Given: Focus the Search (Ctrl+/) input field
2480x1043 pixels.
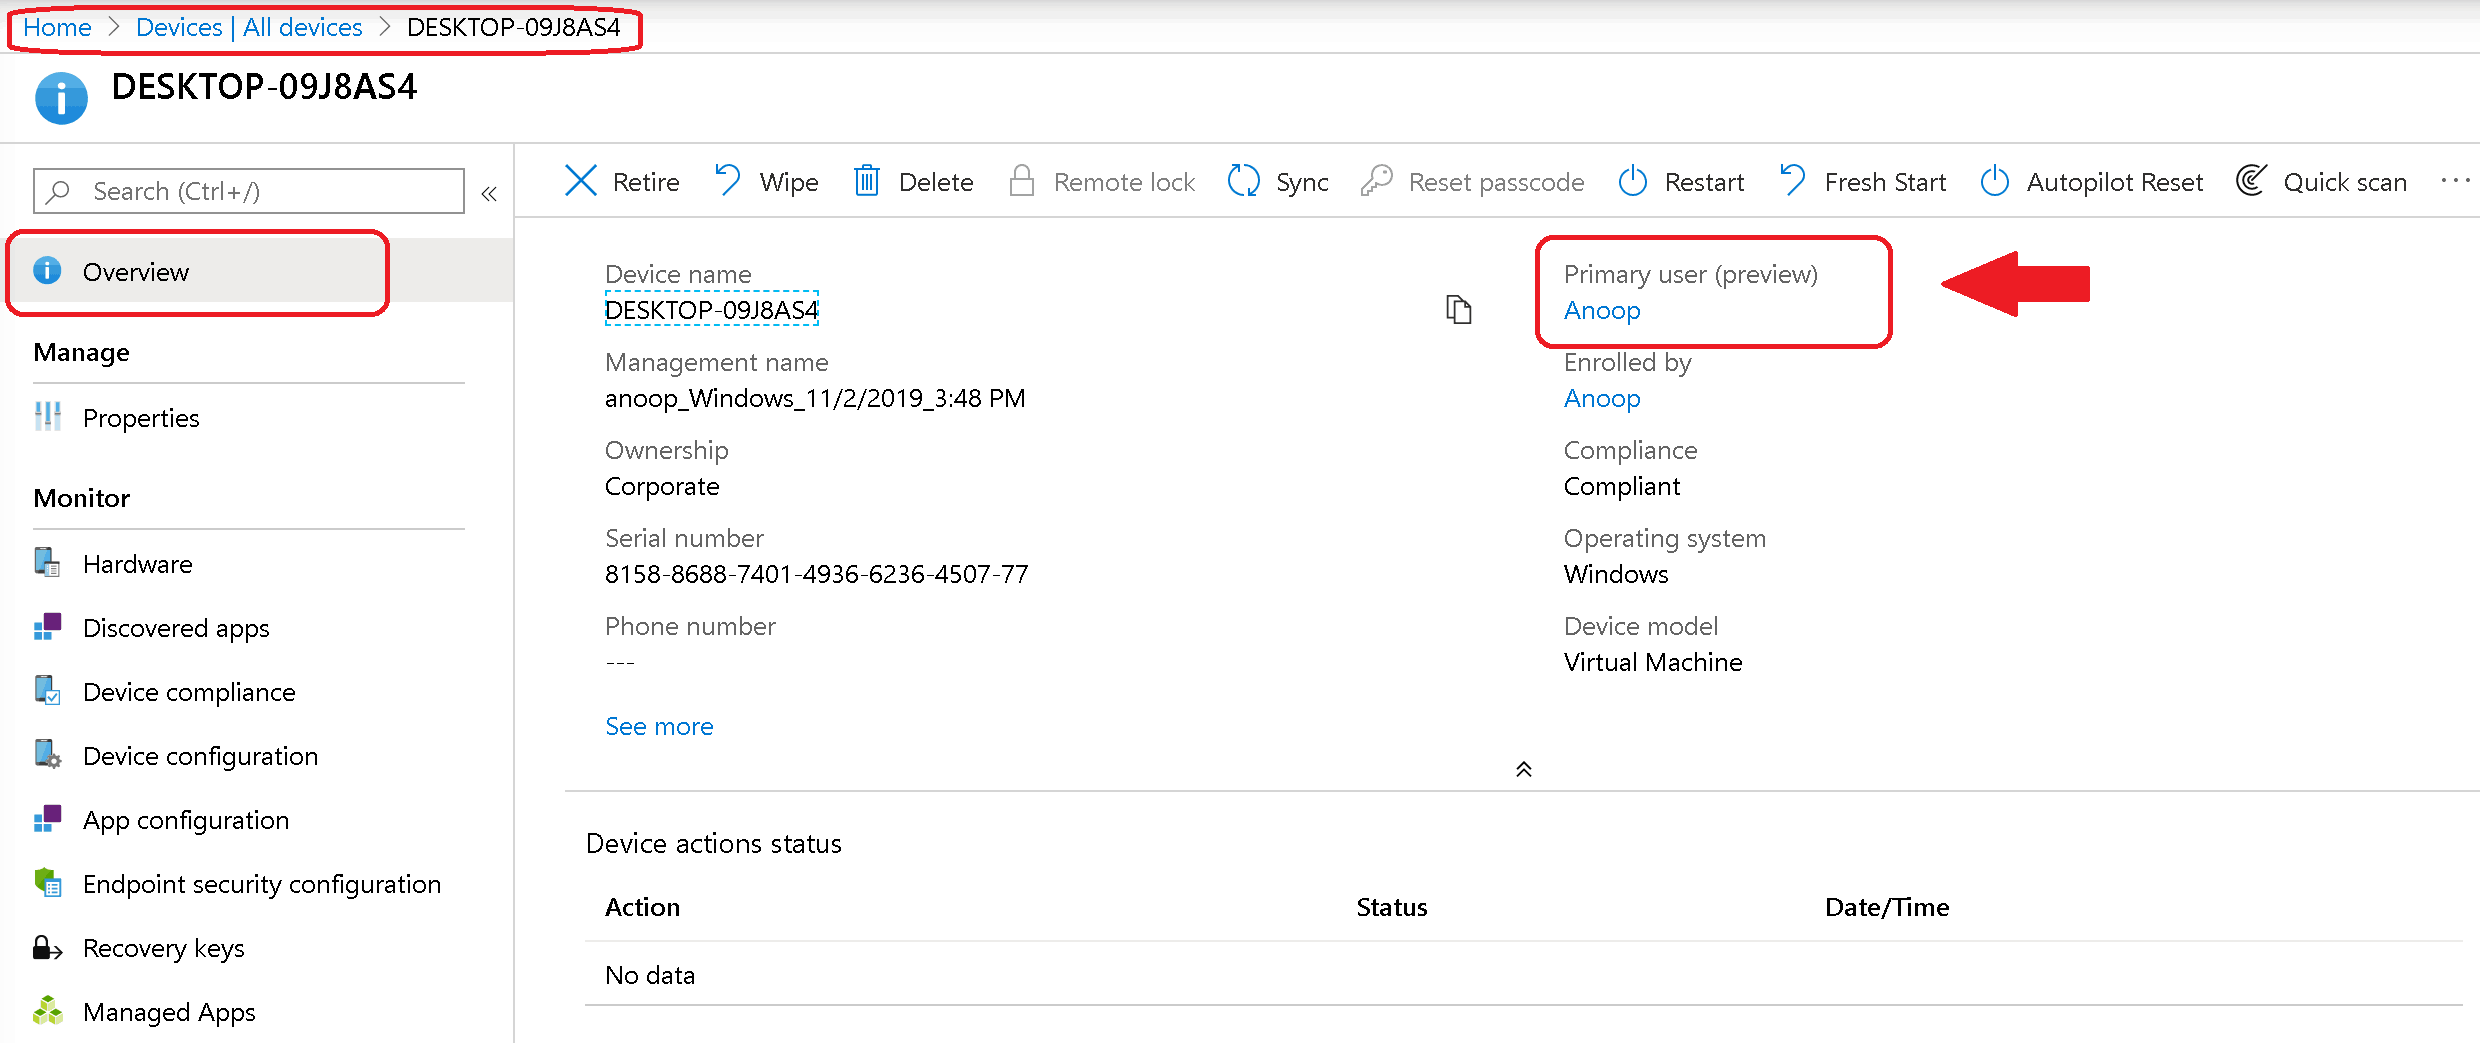Looking at the screenshot, I should [x=249, y=191].
